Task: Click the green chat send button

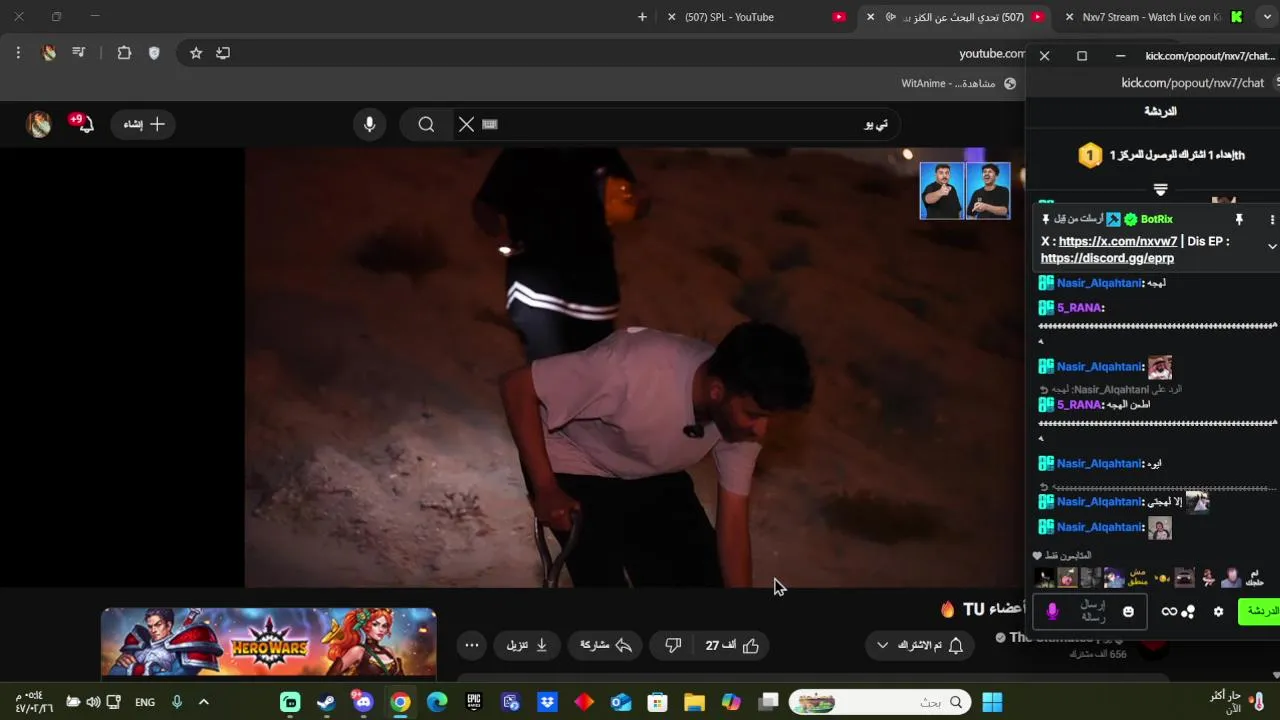Action: (x=1258, y=611)
